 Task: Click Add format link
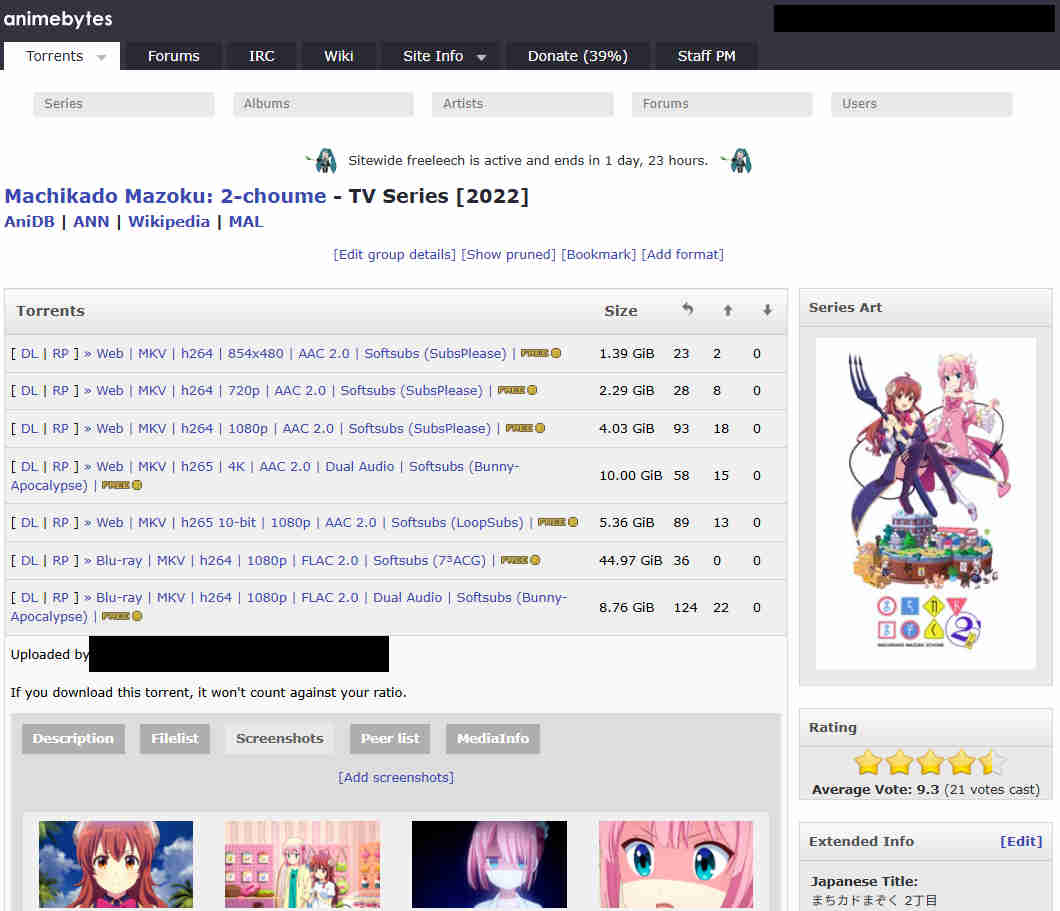pos(683,255)
